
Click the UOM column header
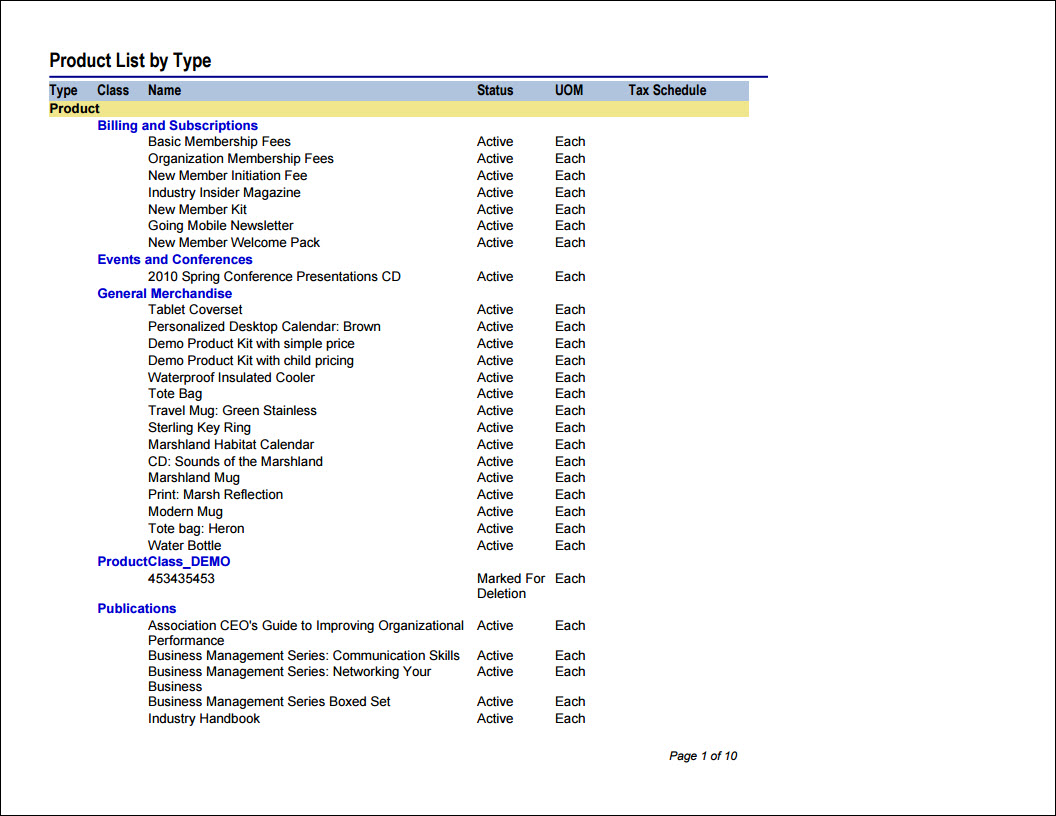click(x=569, y=90)
